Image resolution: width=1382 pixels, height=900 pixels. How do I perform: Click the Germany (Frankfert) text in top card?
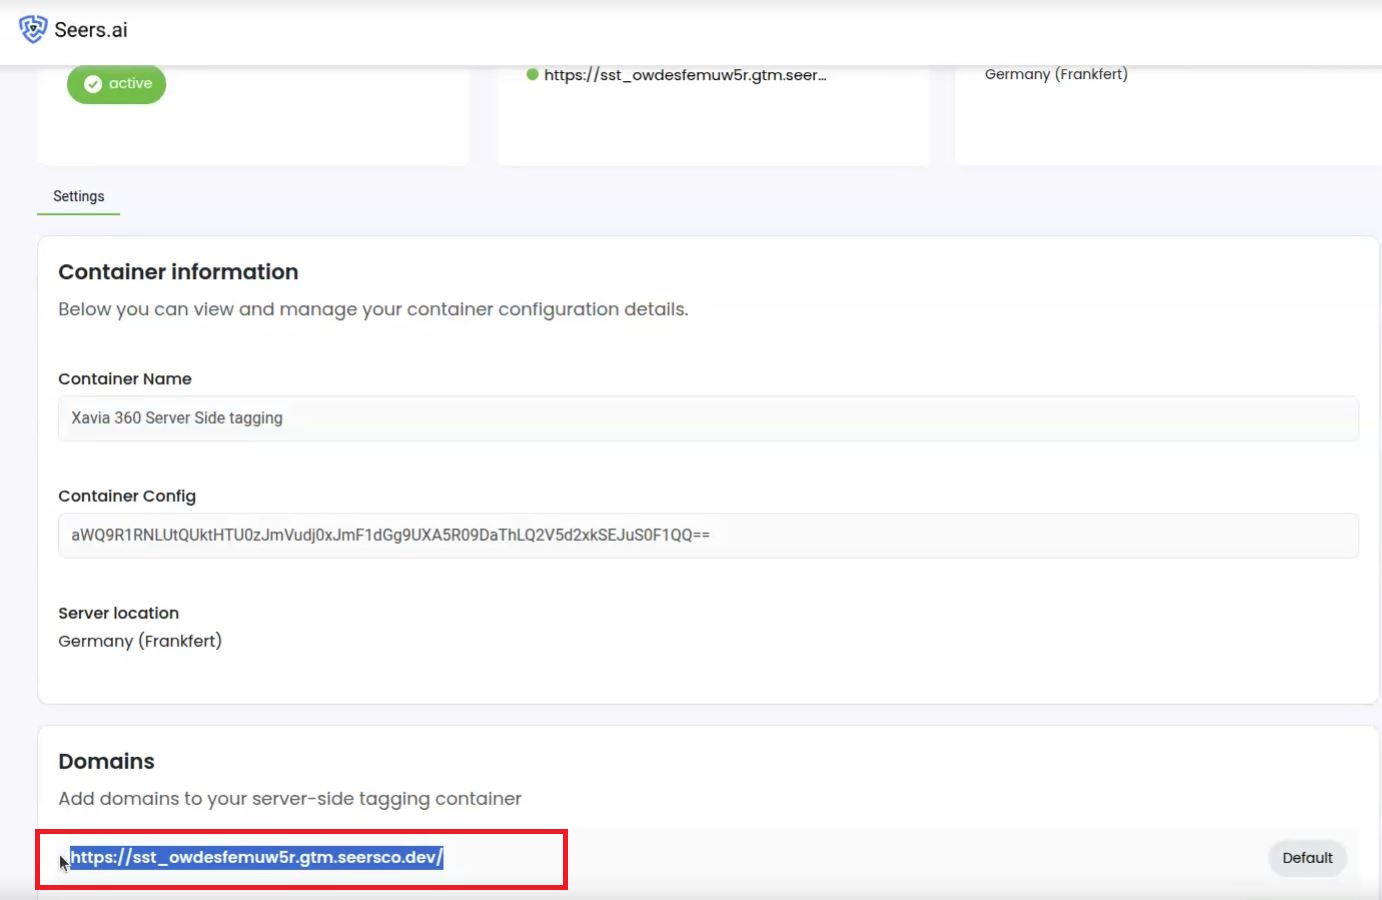1056,74
